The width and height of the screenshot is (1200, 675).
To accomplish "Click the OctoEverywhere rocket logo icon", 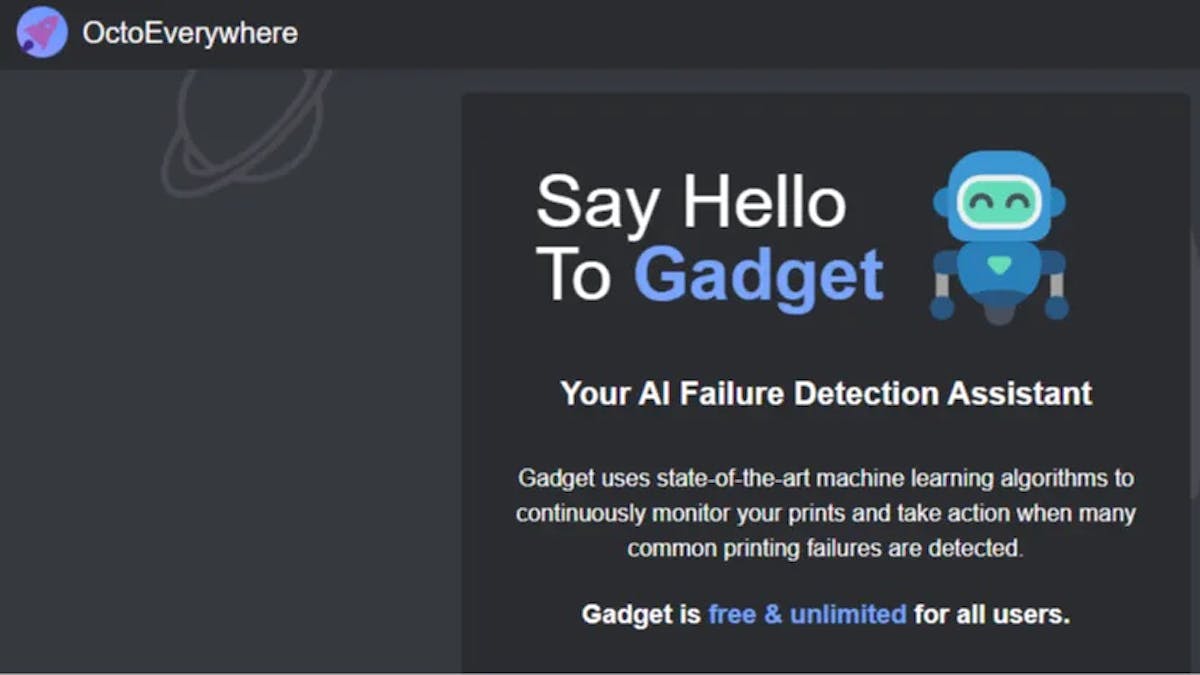I will tap(41, 32).
